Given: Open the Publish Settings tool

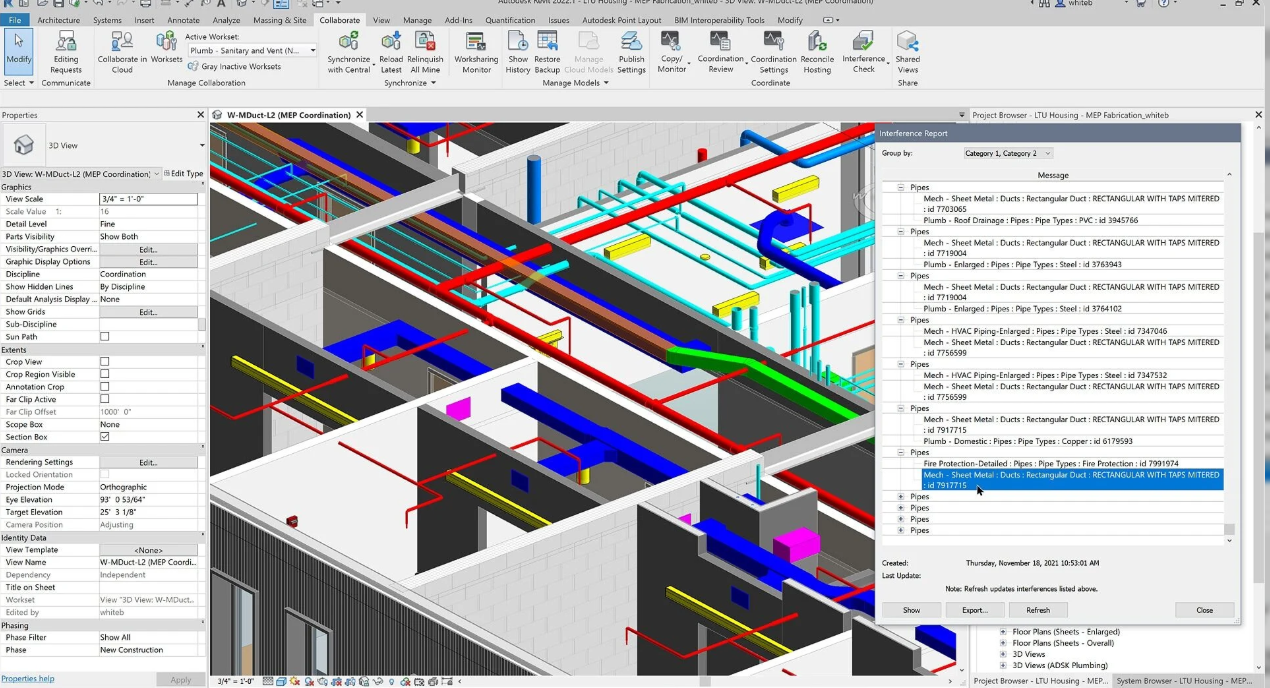Looking at the screenshot, I should pos(631,42).
